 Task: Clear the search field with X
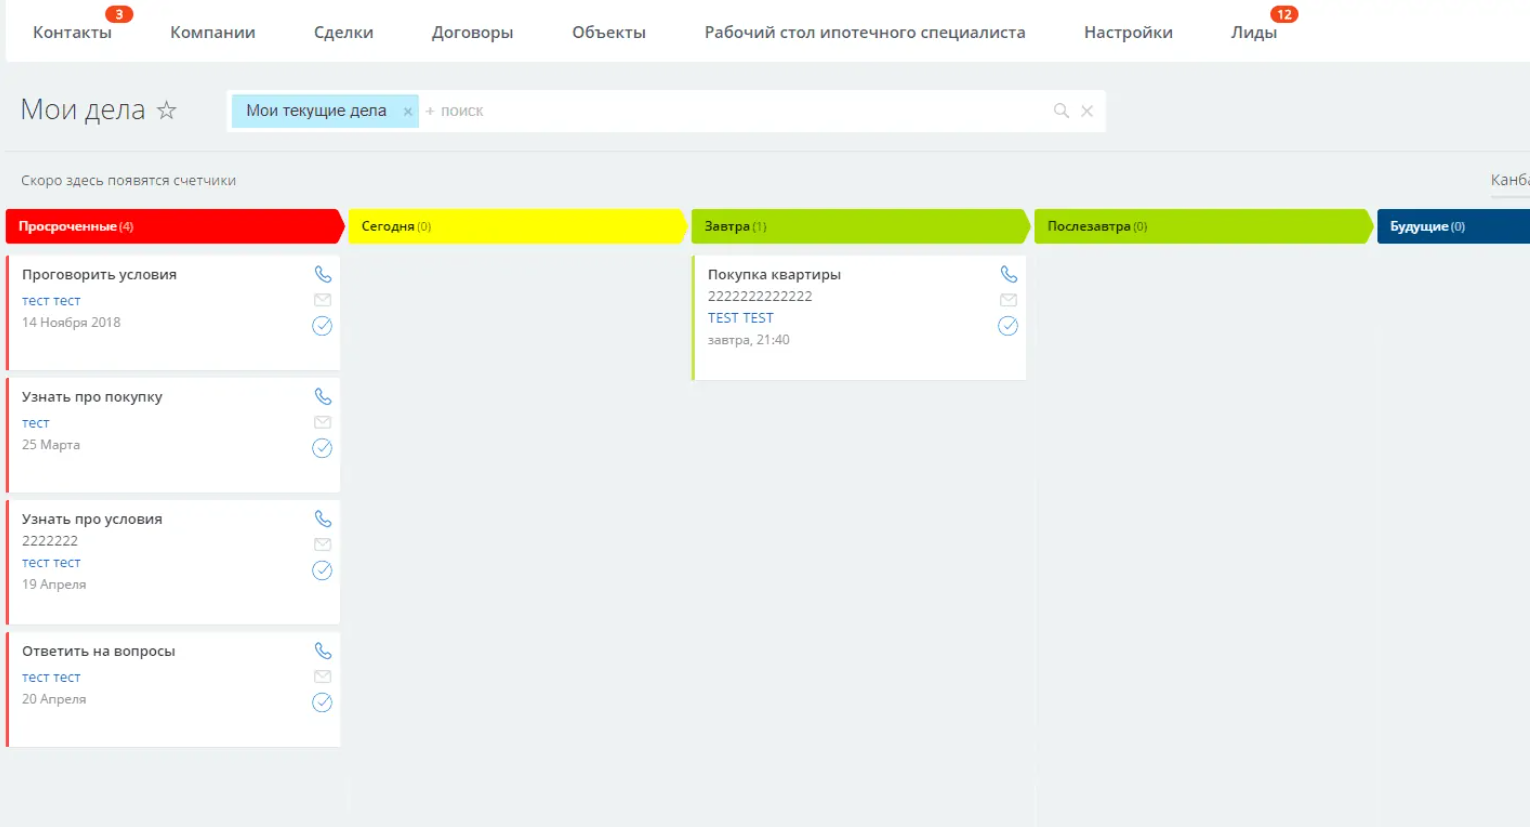1087,111
